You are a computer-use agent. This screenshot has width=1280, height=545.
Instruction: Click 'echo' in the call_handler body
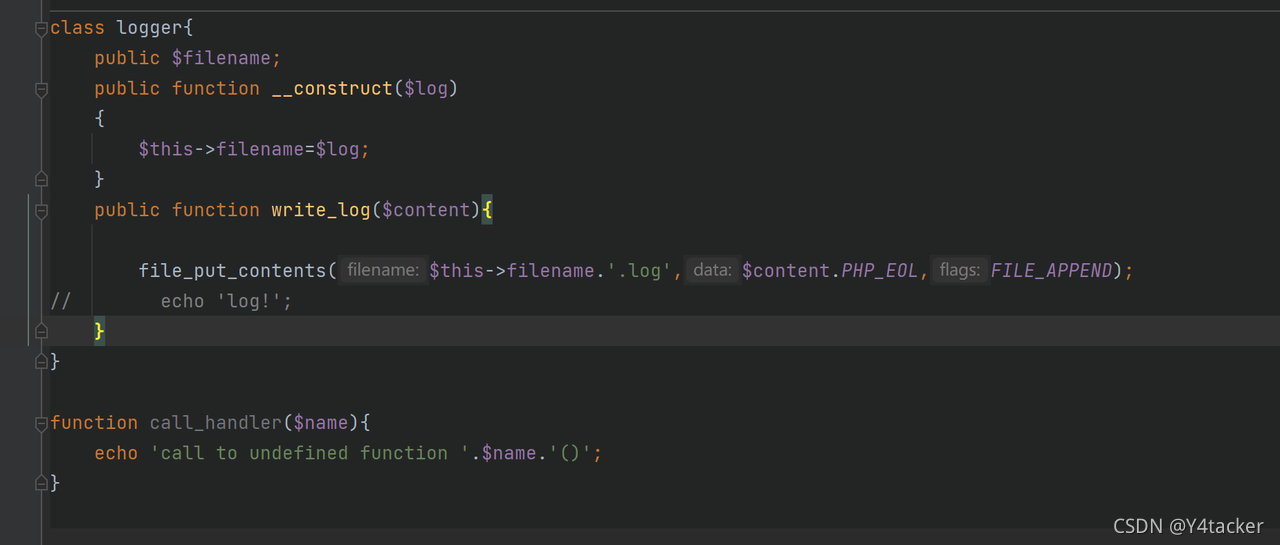pyautogui.click(x=116, y=453)
